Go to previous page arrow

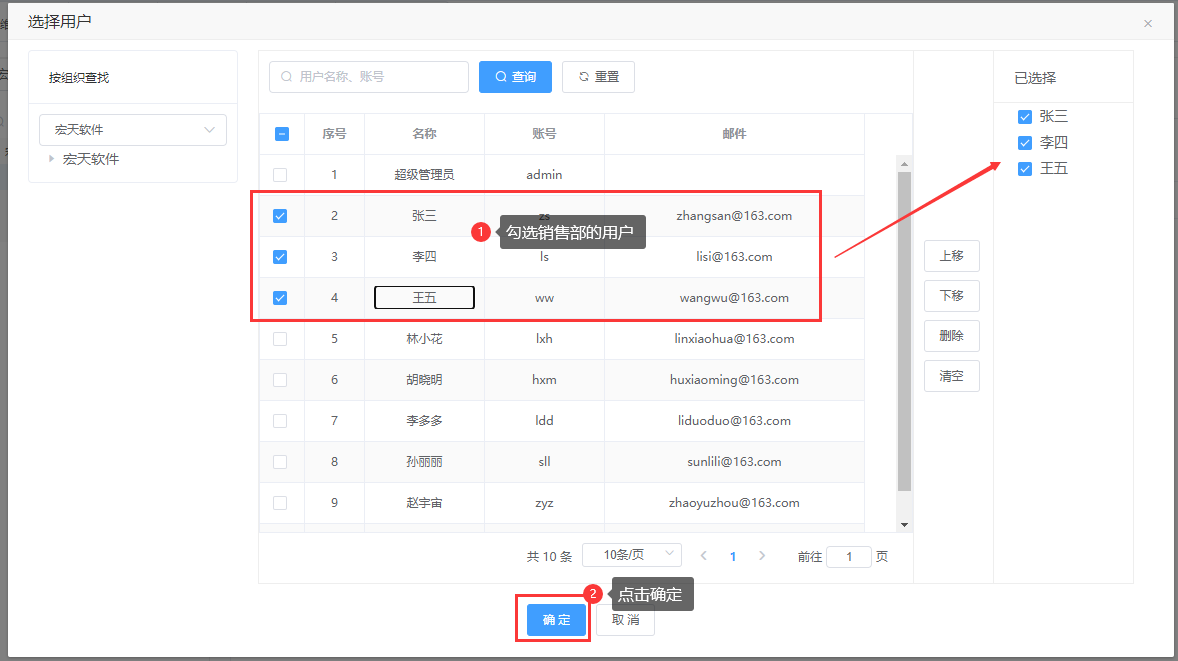coord(704,556)
